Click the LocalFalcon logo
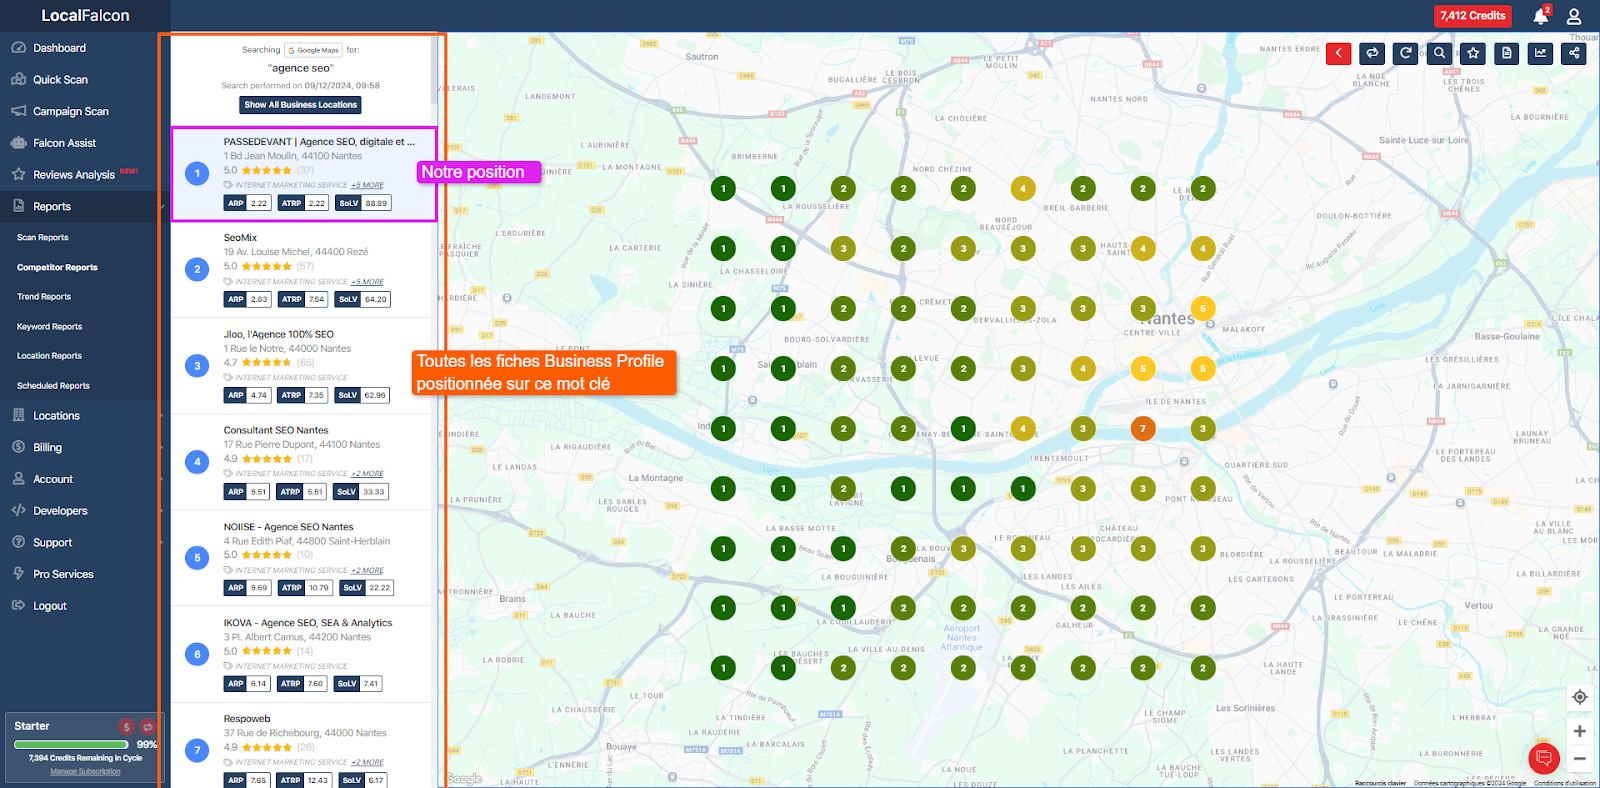The height and width of the screenshot is (788, 1600). point(85,16)
